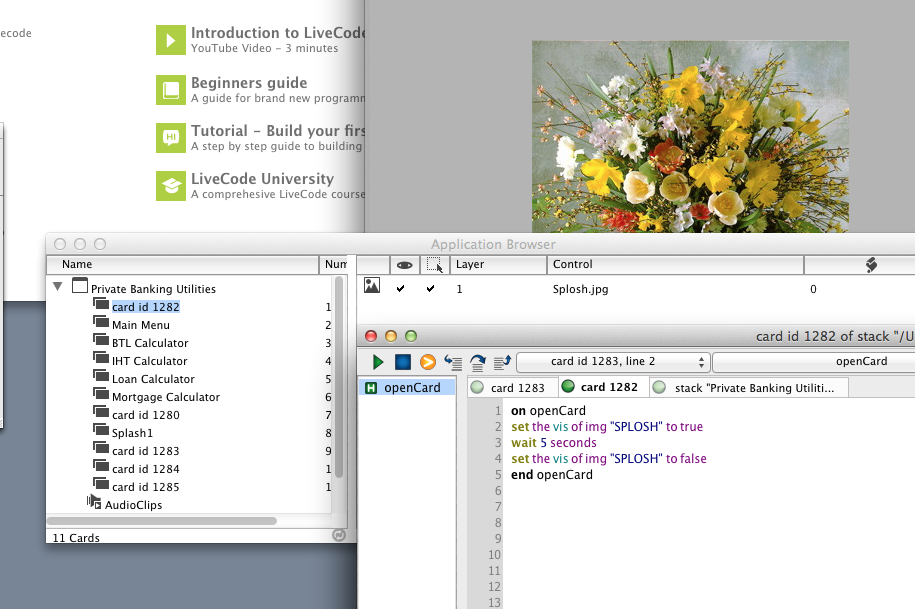
Task: Click the Step Into debug icon
Action: point(453,362)
